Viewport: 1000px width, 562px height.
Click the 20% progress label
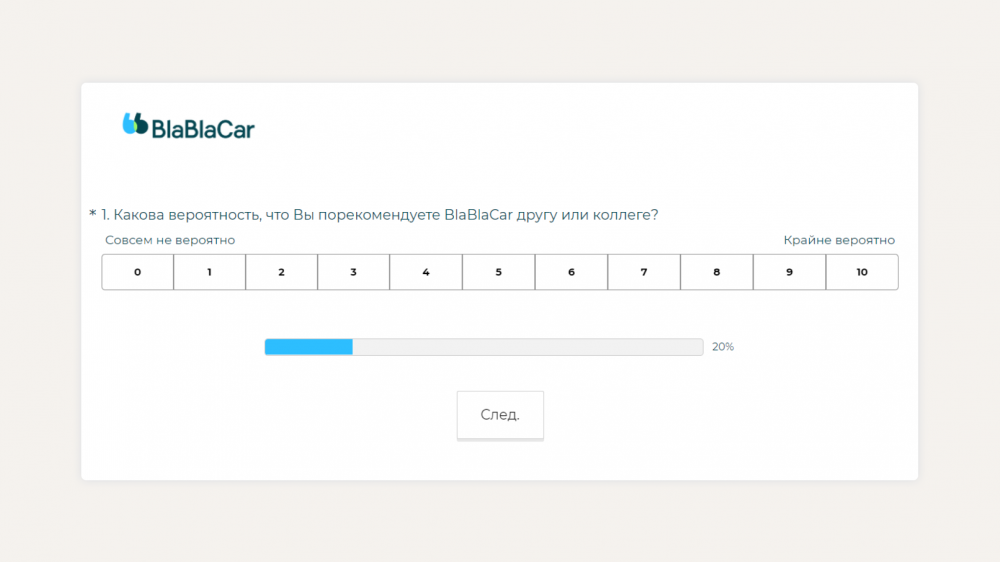(723, 347)
